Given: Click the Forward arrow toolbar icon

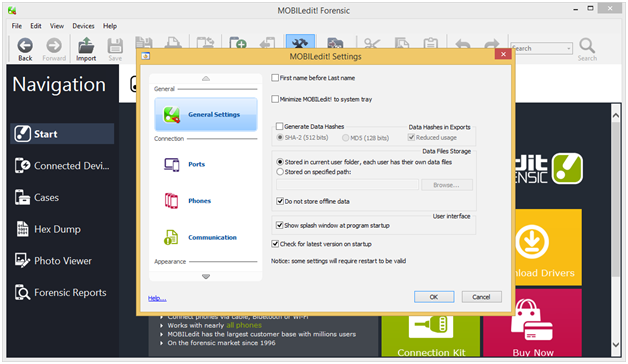Looking at the screenshot, I should point(54,46).
